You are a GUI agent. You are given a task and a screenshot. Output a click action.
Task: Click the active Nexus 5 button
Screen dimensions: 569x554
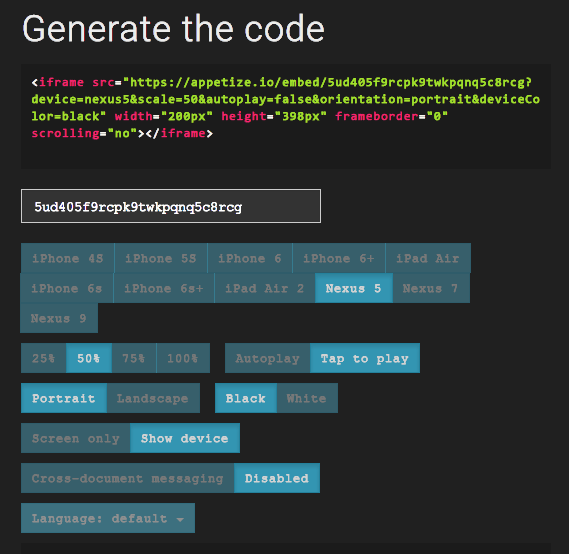click(353, 288)
